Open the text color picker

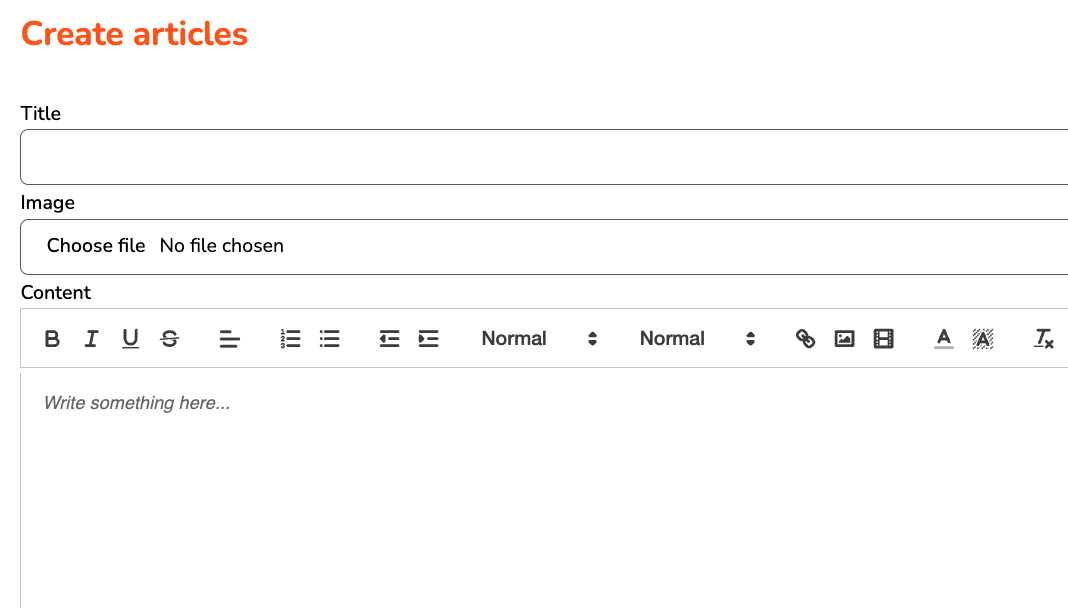click(x=943, y=338)
